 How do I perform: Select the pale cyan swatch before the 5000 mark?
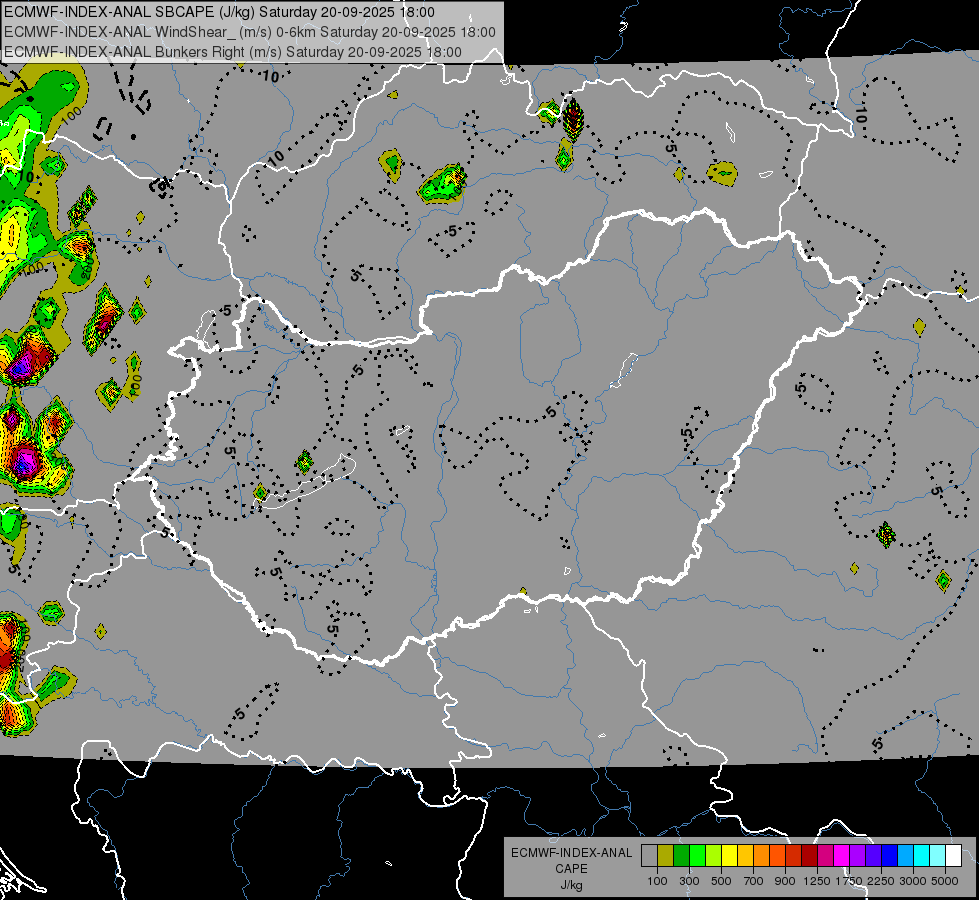(938, 856)
